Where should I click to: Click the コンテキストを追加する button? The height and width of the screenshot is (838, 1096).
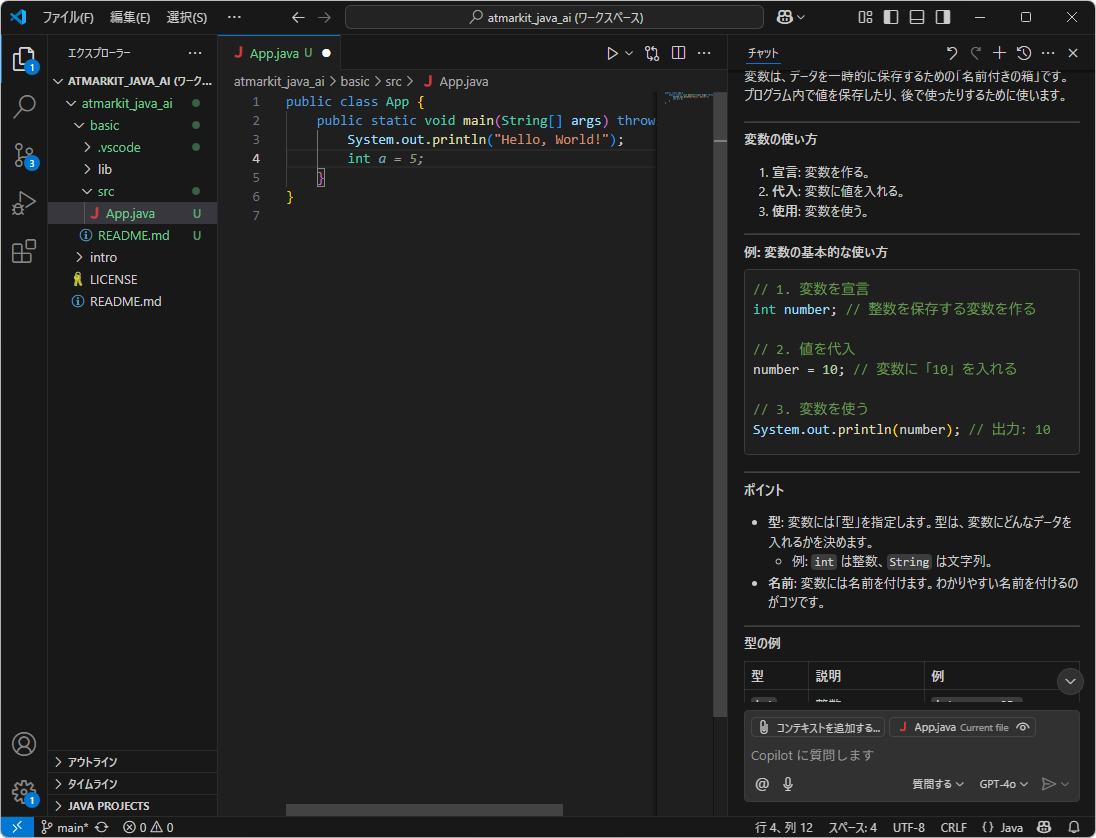tap(818, 727)
